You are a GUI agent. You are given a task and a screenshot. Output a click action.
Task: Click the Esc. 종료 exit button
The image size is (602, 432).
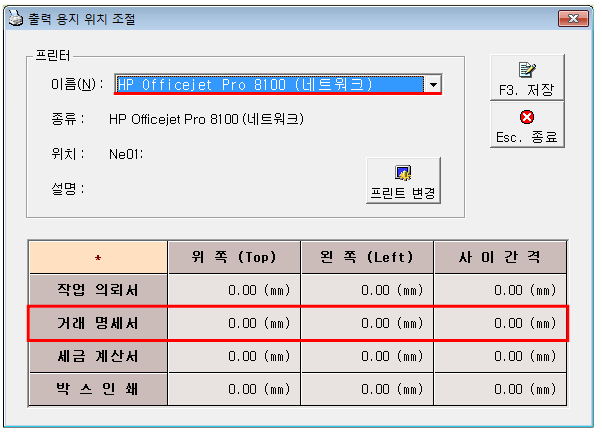tap(527, 124)
